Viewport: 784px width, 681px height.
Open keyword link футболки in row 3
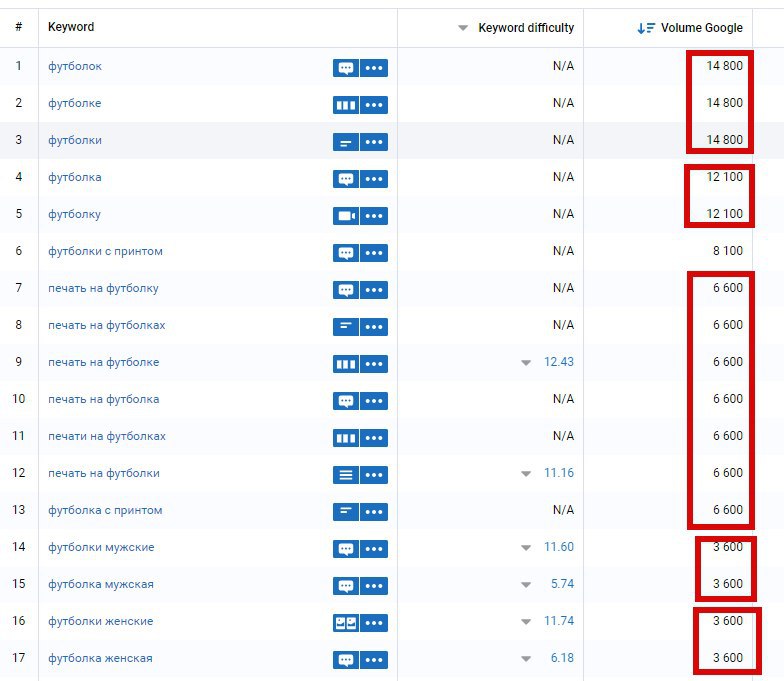pos(75,140)
